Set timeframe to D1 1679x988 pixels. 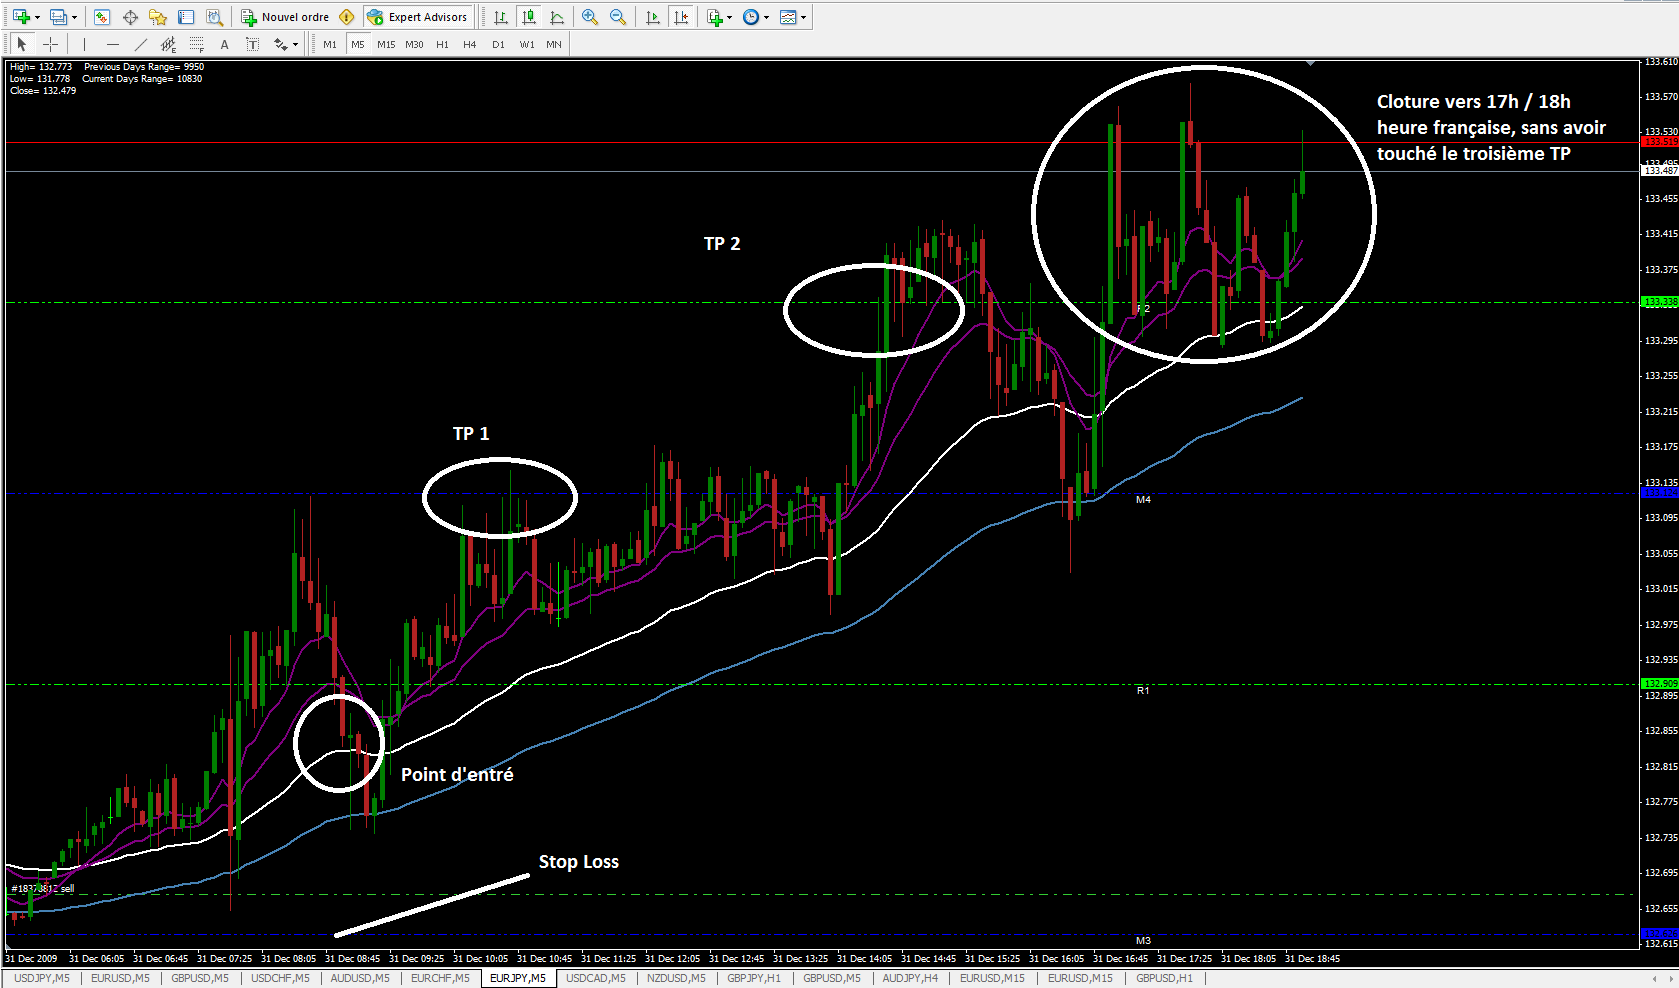click(498, 44)
